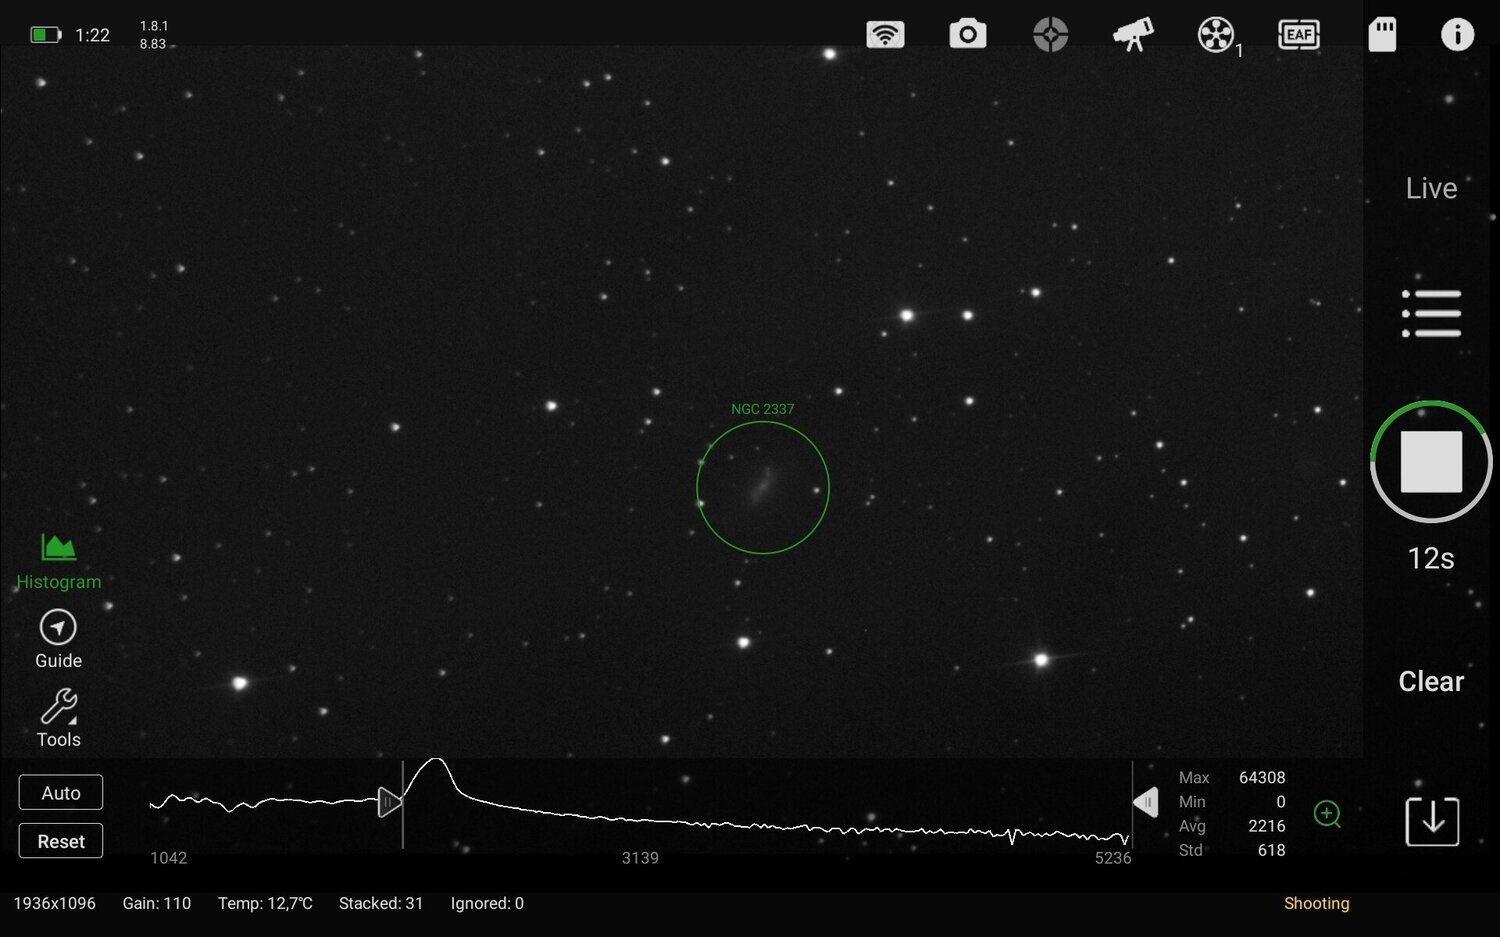Screen dimensions: 1500x937
Task: Zoom the histogram with green magnifier
Action: point(1328,814)
